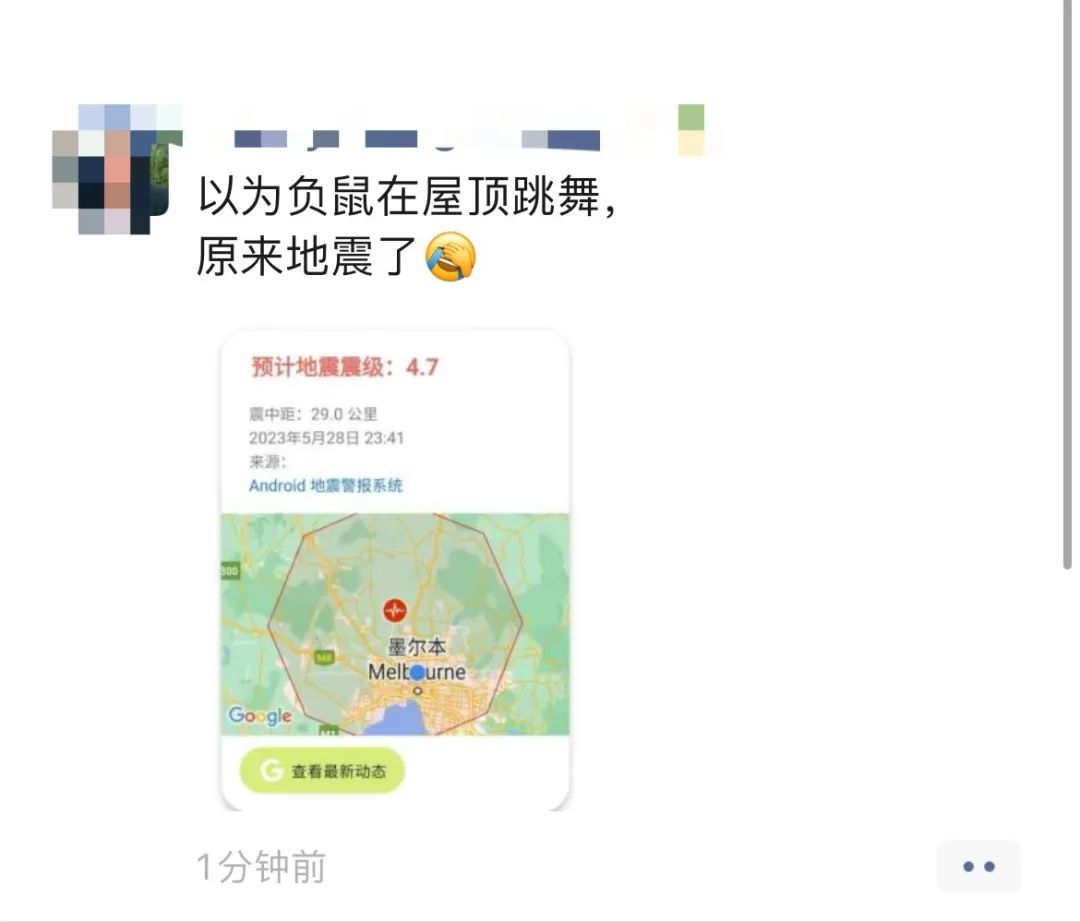This screenshot has height=922, width=1080.
Task: Click the crying-laughing emoji in the post
Action: (451, 256)
